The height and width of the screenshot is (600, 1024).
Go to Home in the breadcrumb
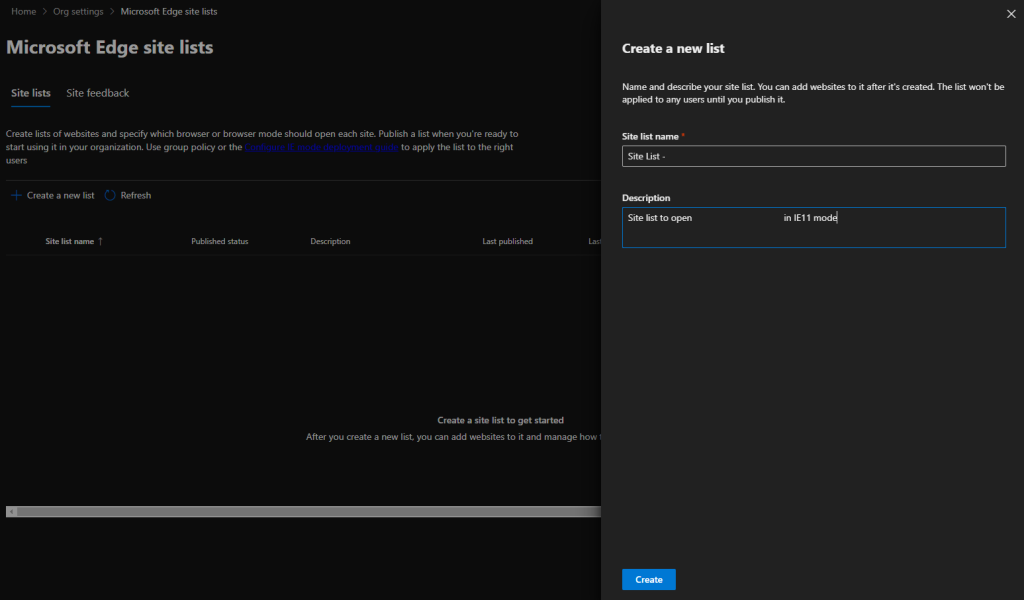[24, 11]
